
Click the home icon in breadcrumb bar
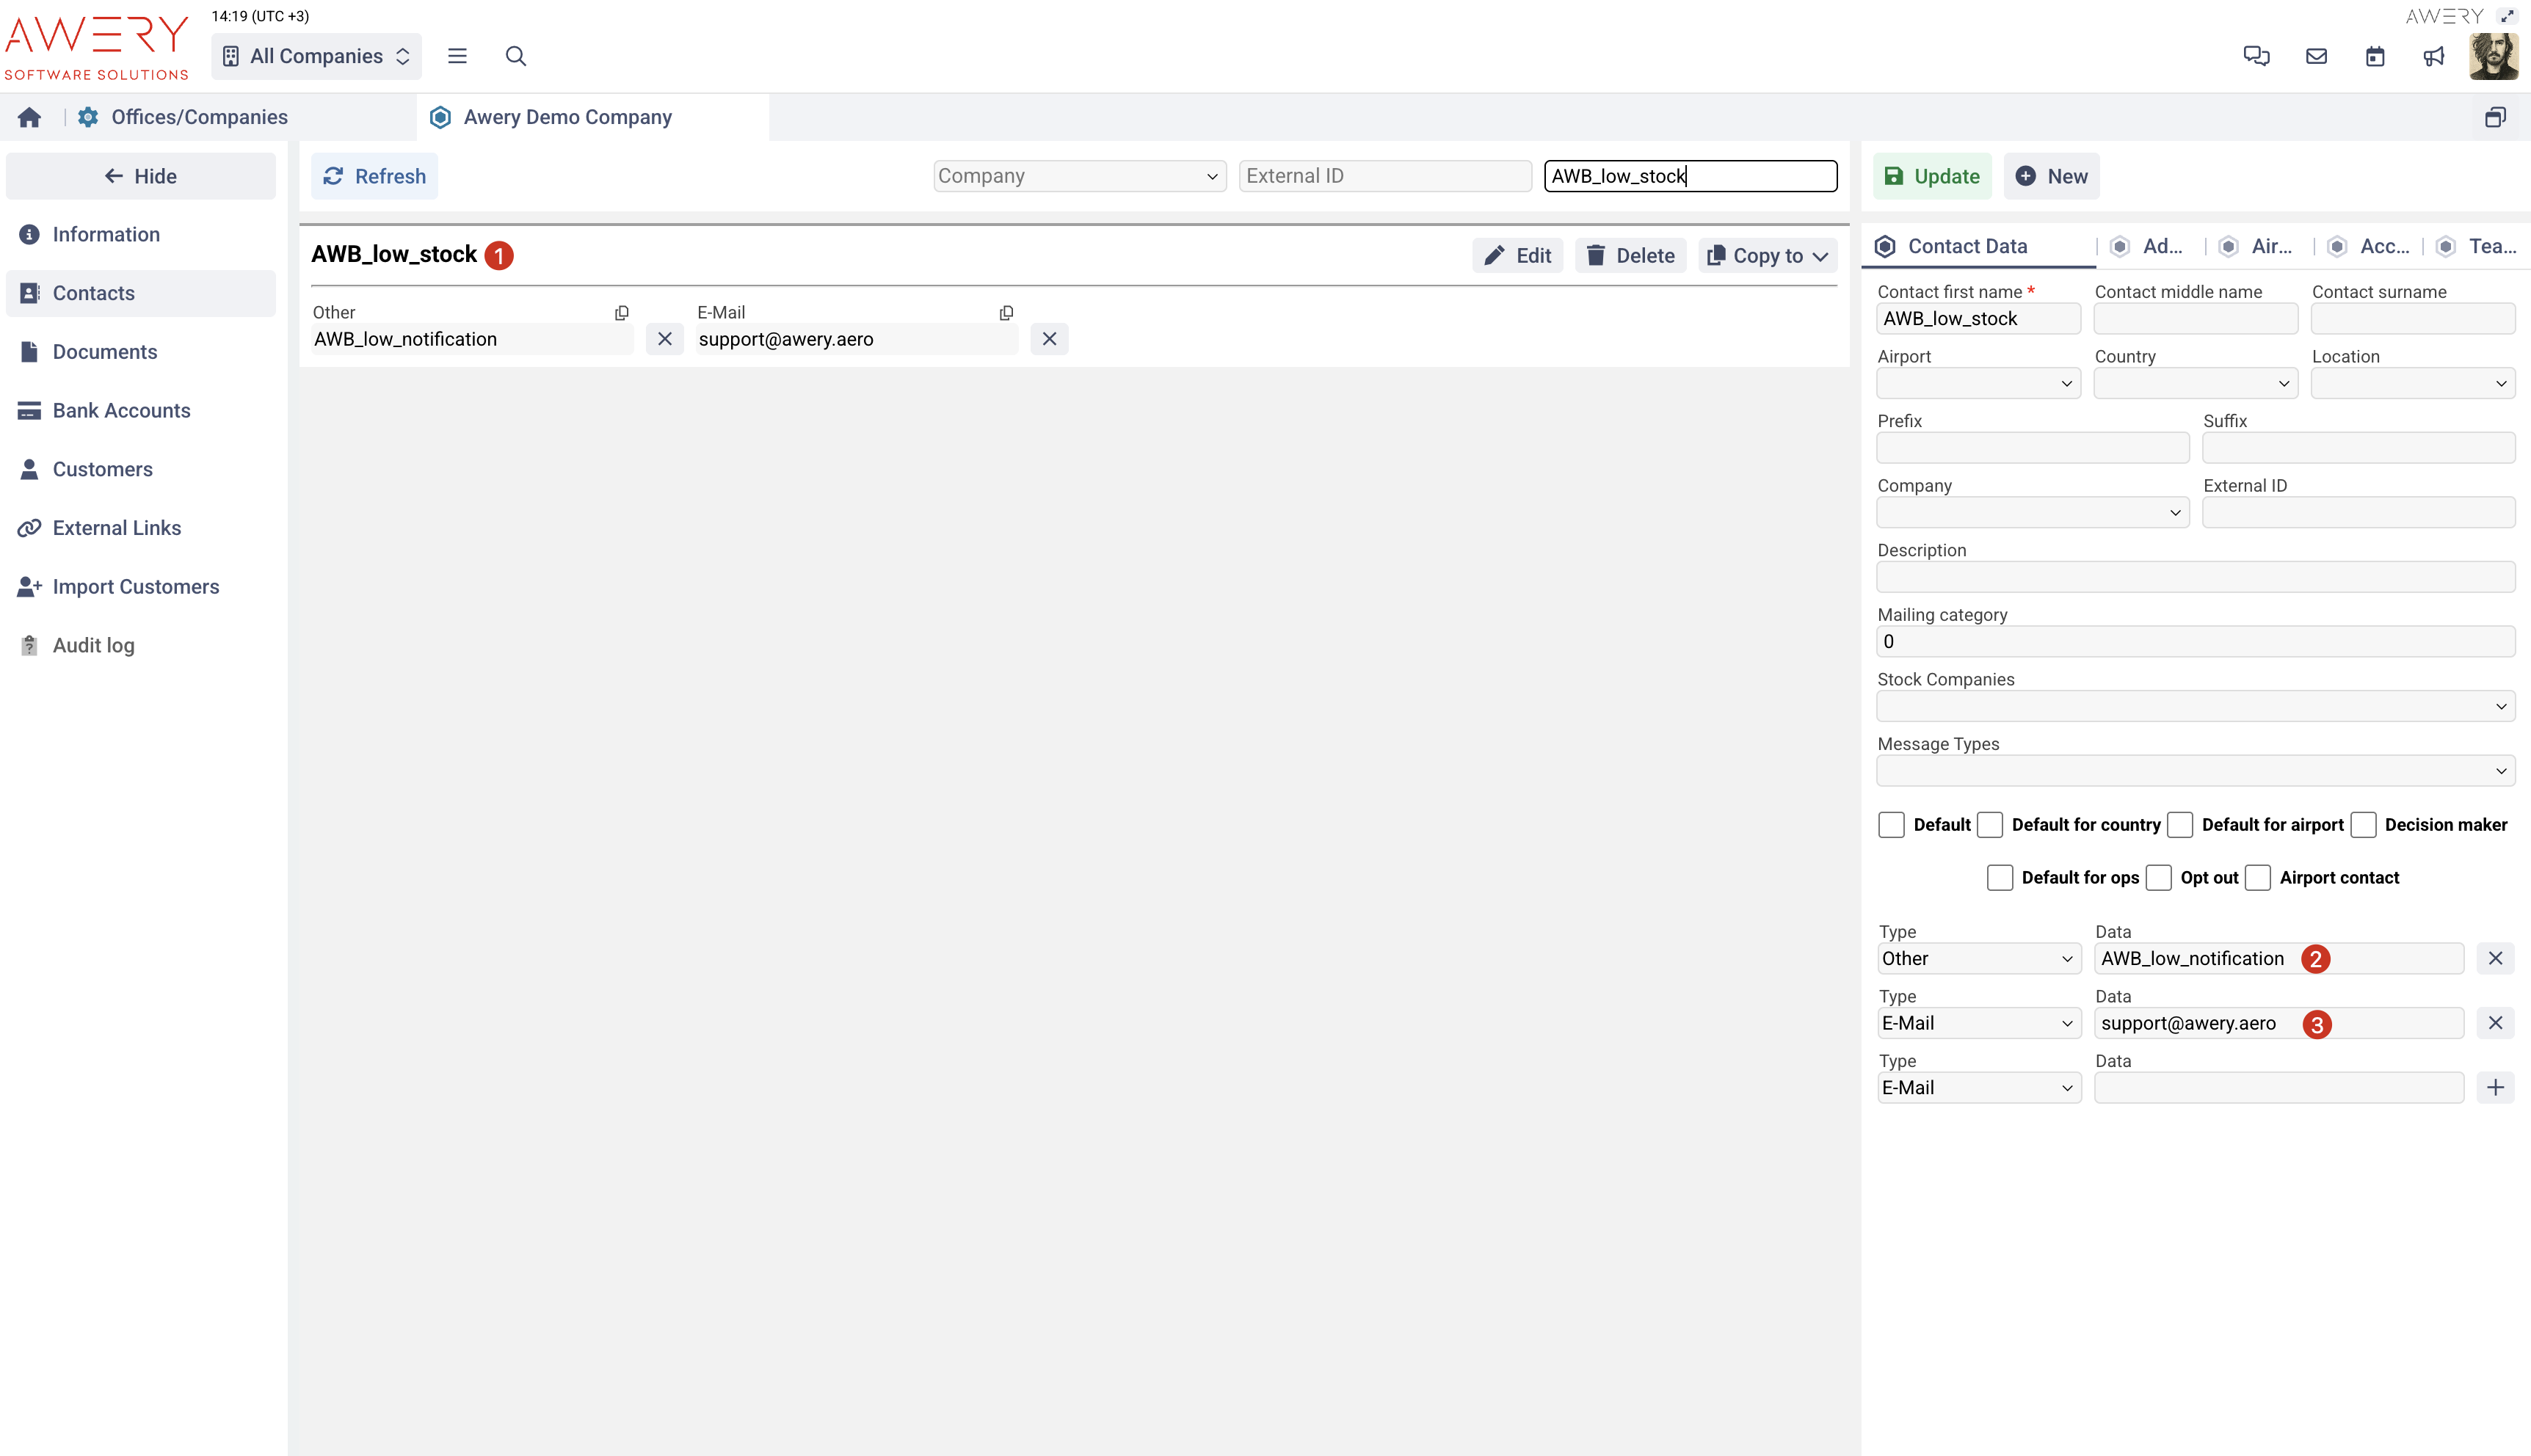pyautogui.click(x=29, y=117)
